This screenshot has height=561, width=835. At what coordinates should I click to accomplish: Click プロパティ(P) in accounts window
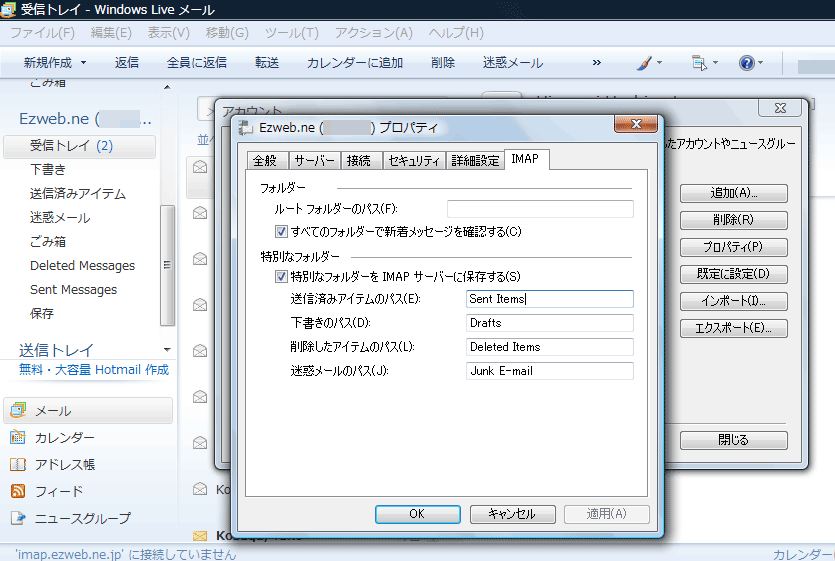point(734,247)
